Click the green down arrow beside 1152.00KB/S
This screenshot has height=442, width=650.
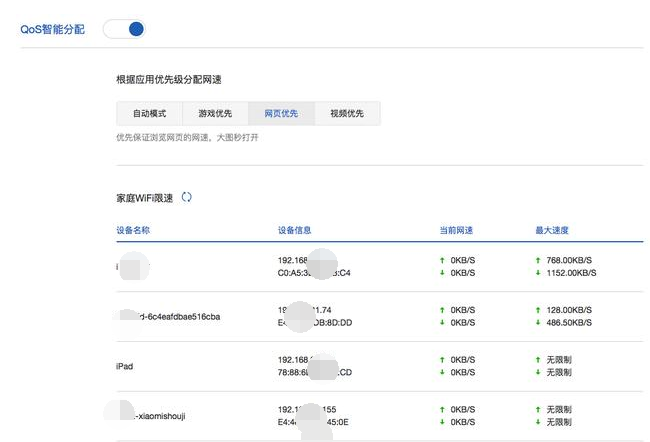539,272
